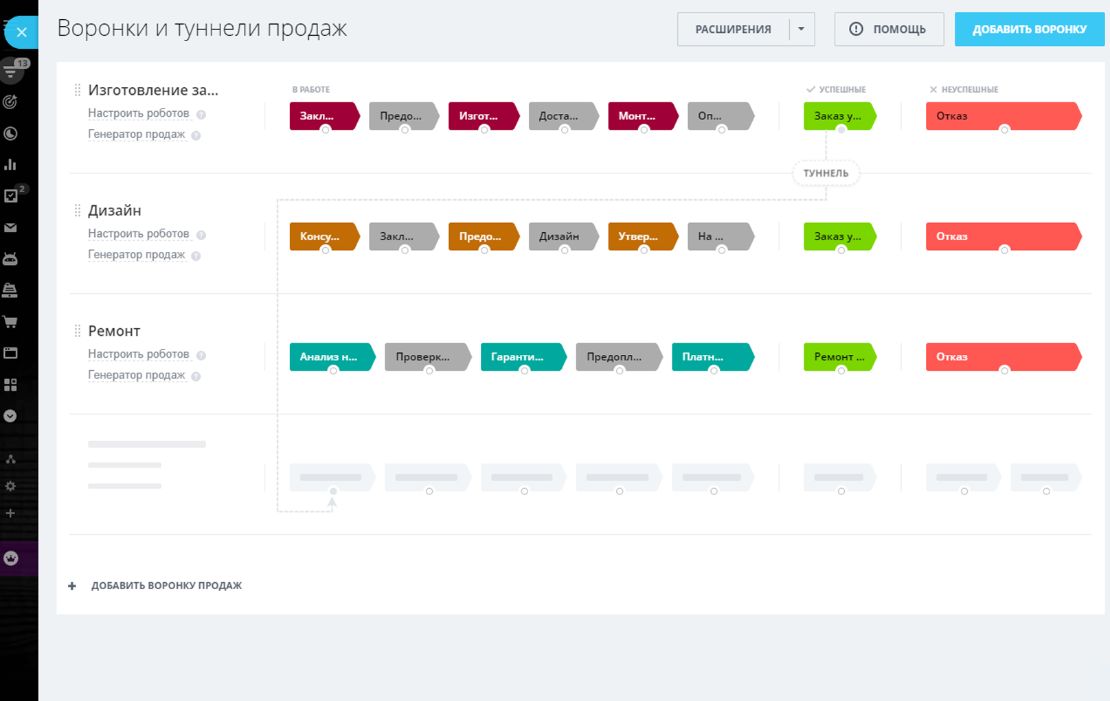Select the На ... stage in Дизайн funnel

(x=721, y=236)
